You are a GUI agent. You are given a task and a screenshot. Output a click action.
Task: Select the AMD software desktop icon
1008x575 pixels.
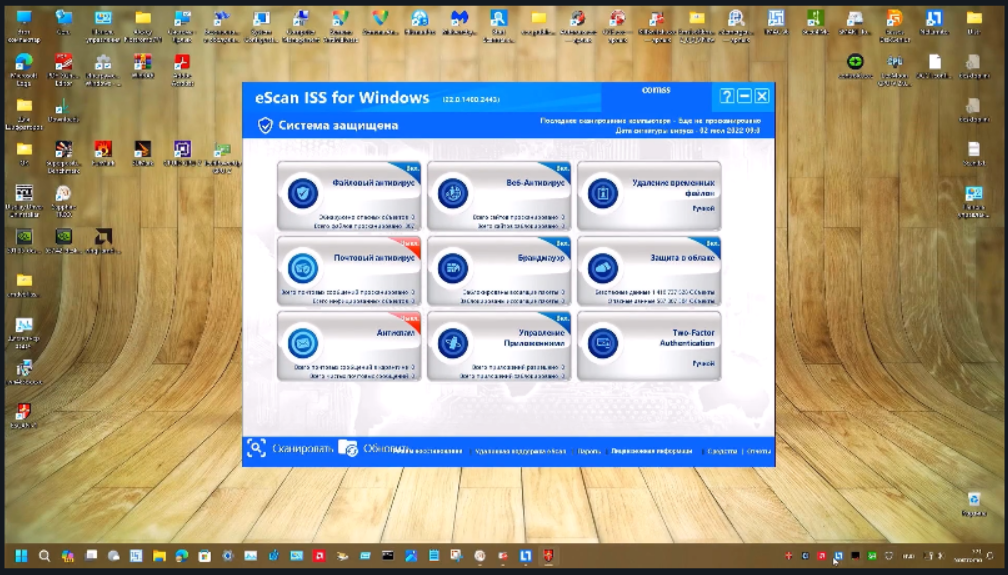[103, 241]
